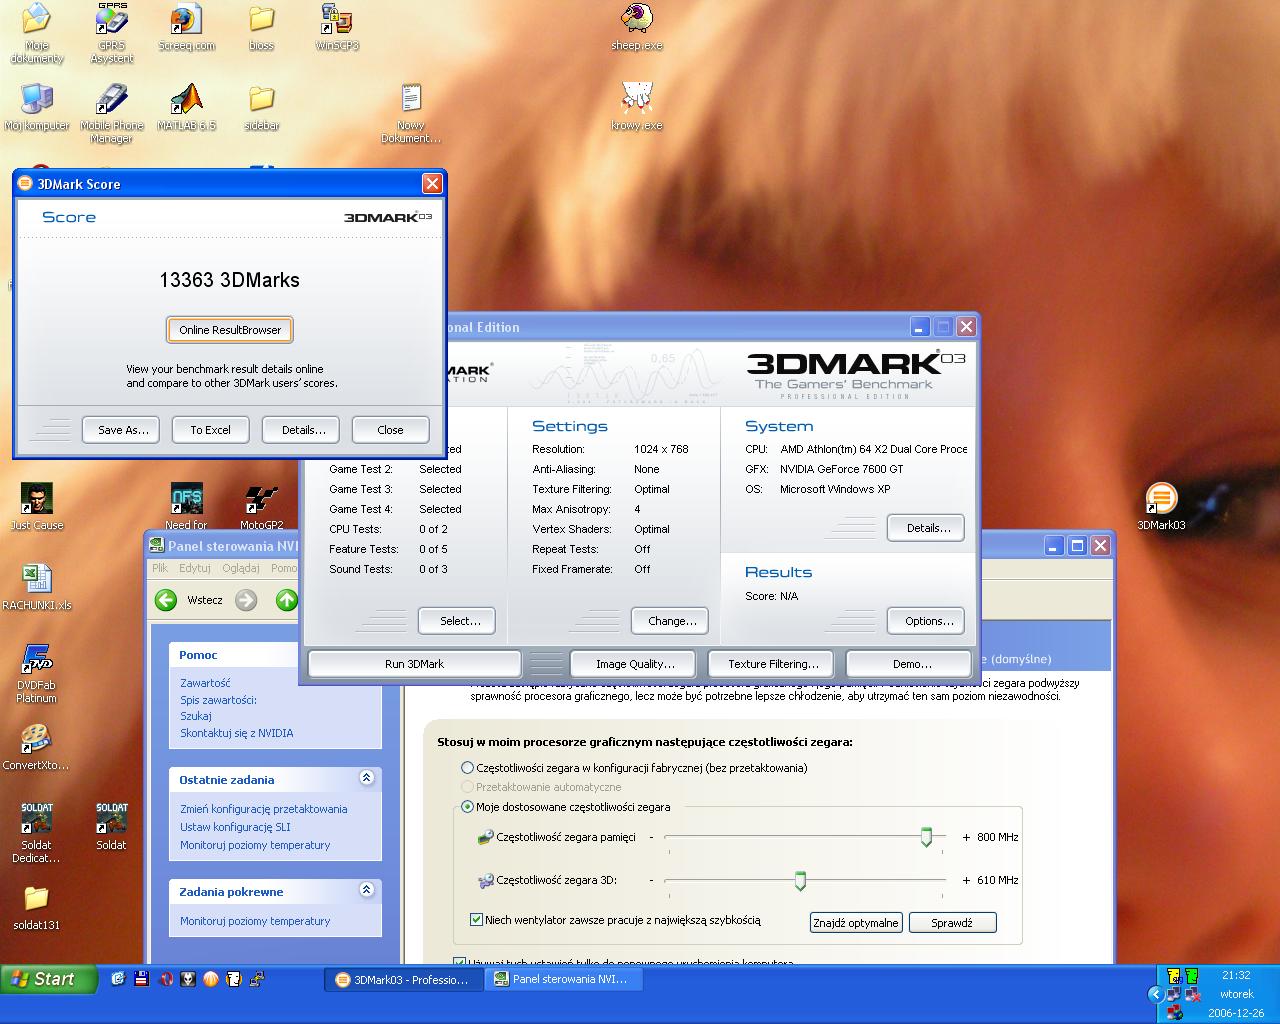The image size is (1280, 1024).
Task: Open Zmień konfigurację przetaktowania link
Action: (x=264, y=809)
